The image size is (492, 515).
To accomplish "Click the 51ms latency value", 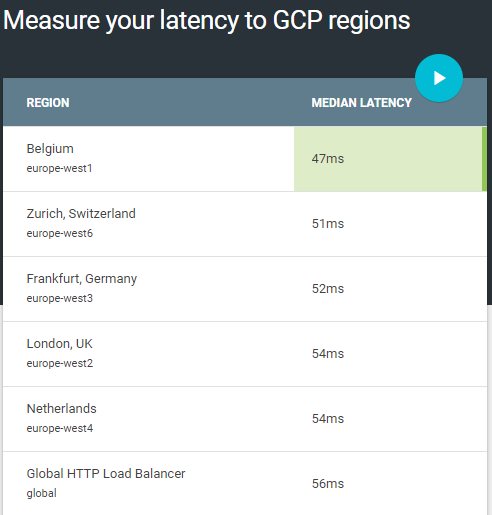I will (328, 224).
